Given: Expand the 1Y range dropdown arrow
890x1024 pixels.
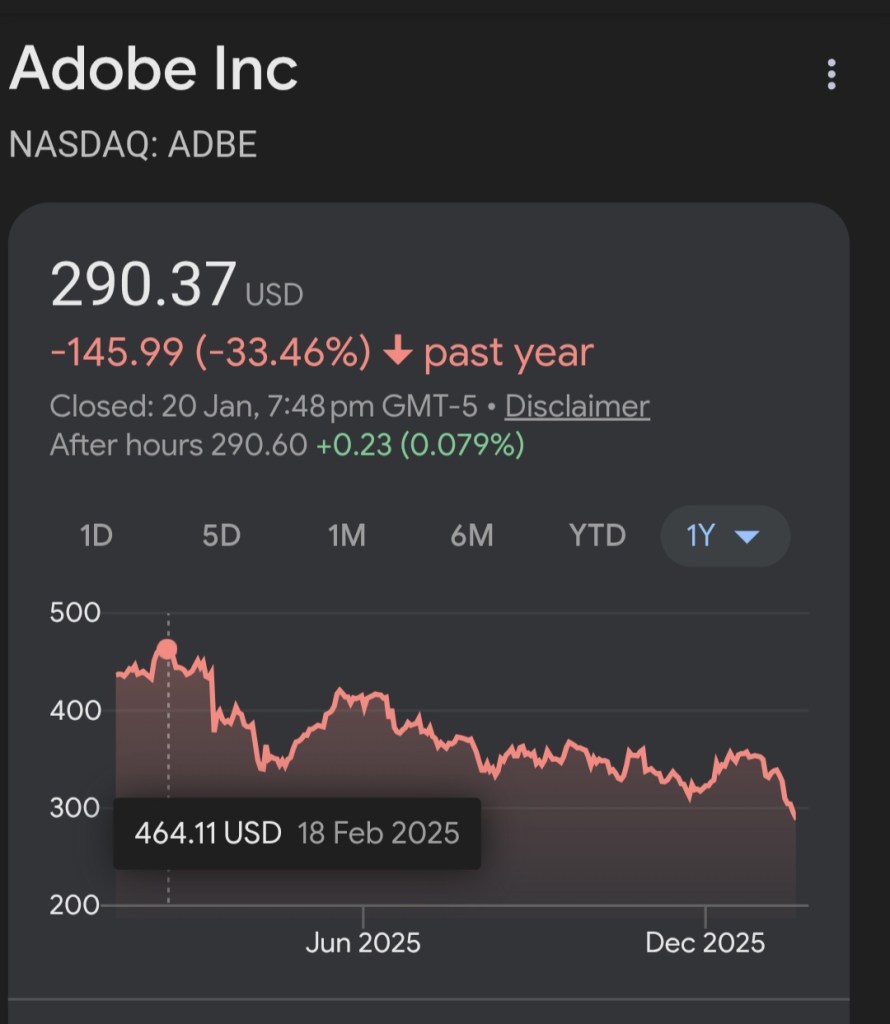Looking at the screenshot, I should coord(747,536).
